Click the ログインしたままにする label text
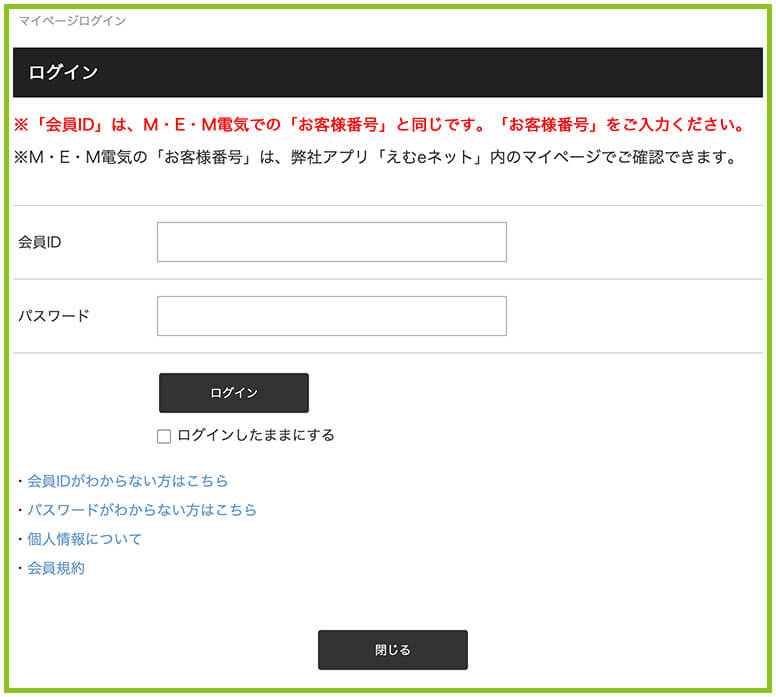Viewport: 776px width, 697px height. point(255,435)
